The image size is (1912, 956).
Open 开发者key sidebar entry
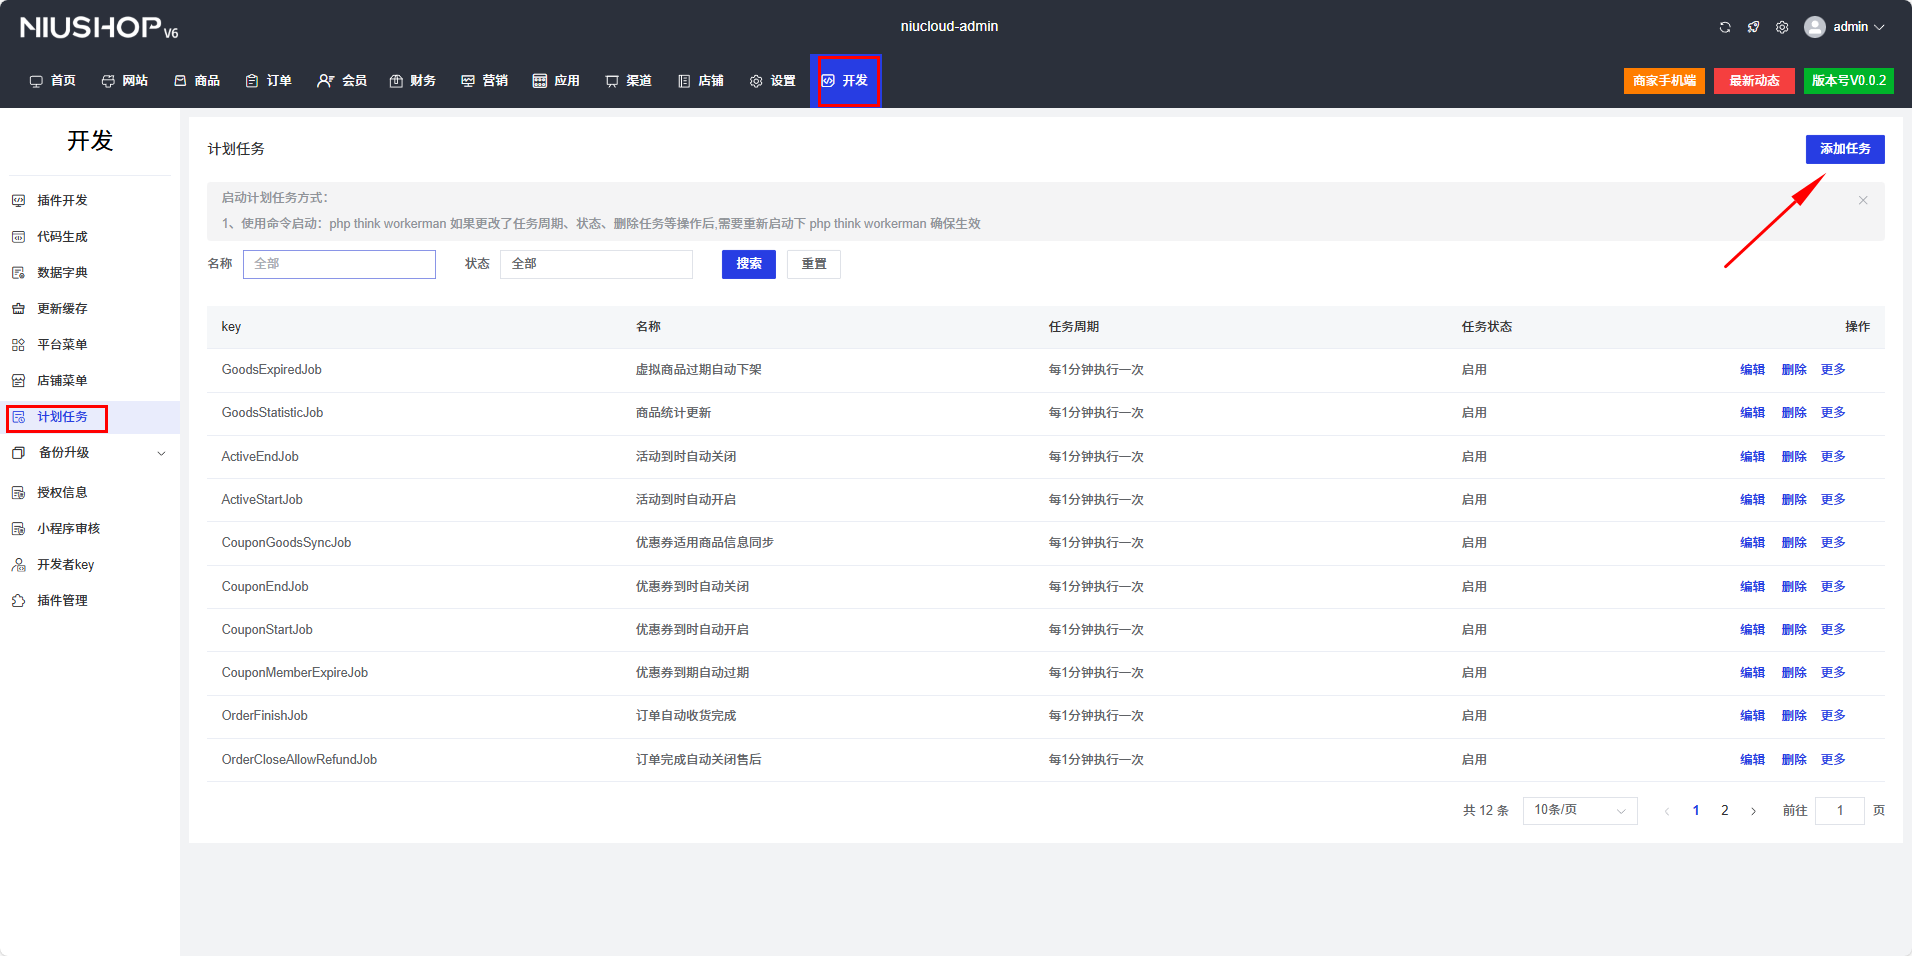(x=65, y=564)
